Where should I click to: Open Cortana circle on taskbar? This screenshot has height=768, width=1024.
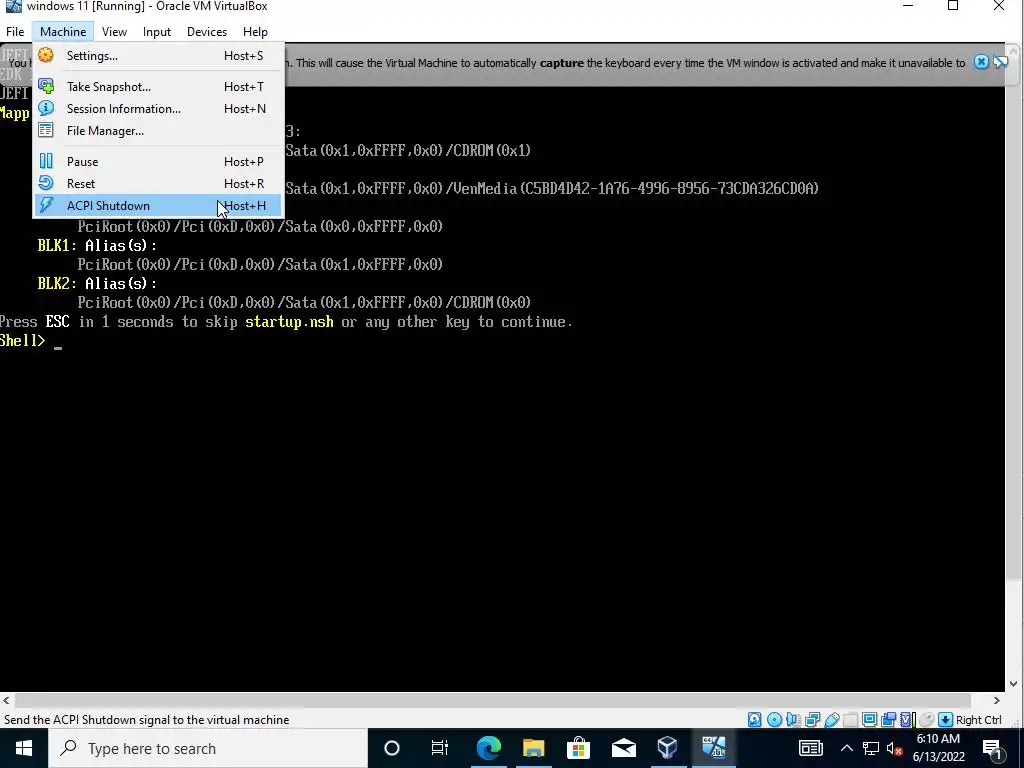pyautogui.click(x=392, y=748)
